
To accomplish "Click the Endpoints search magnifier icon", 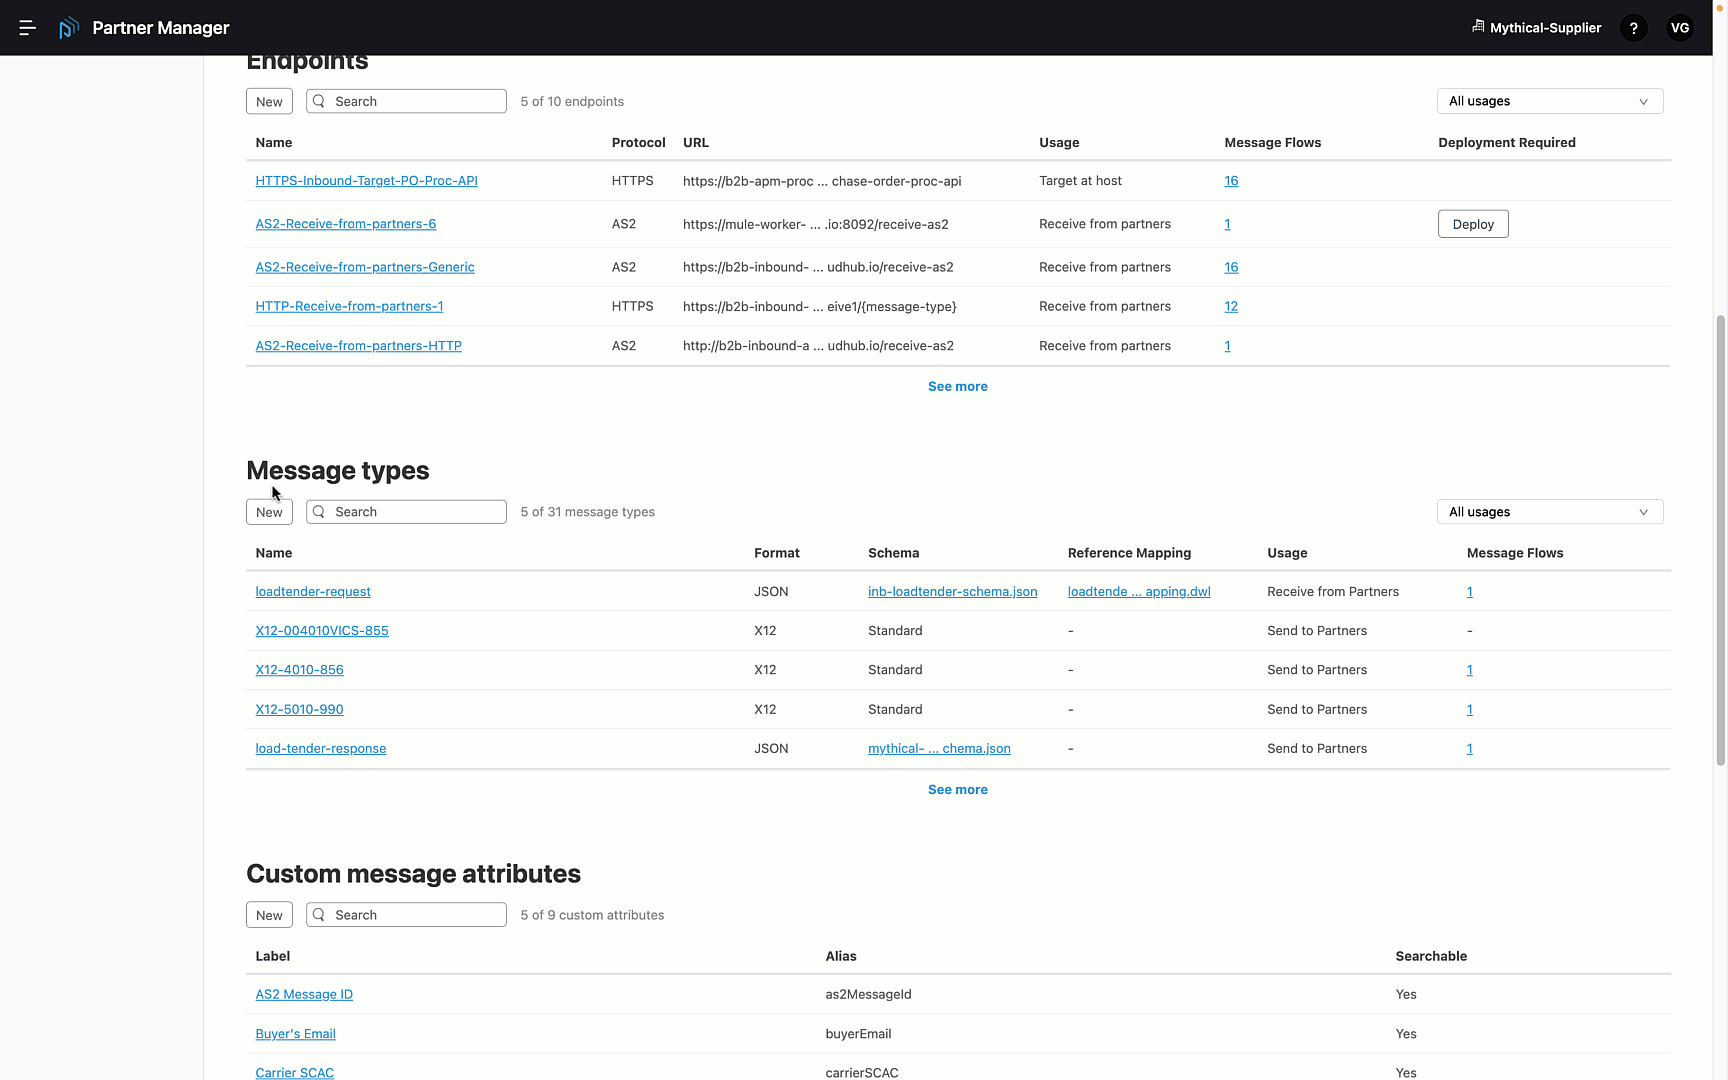I will click(x=319, y=101).
